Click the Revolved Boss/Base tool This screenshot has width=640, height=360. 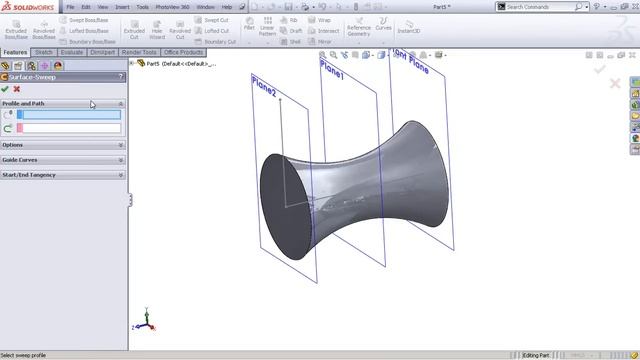coord(44,30)
